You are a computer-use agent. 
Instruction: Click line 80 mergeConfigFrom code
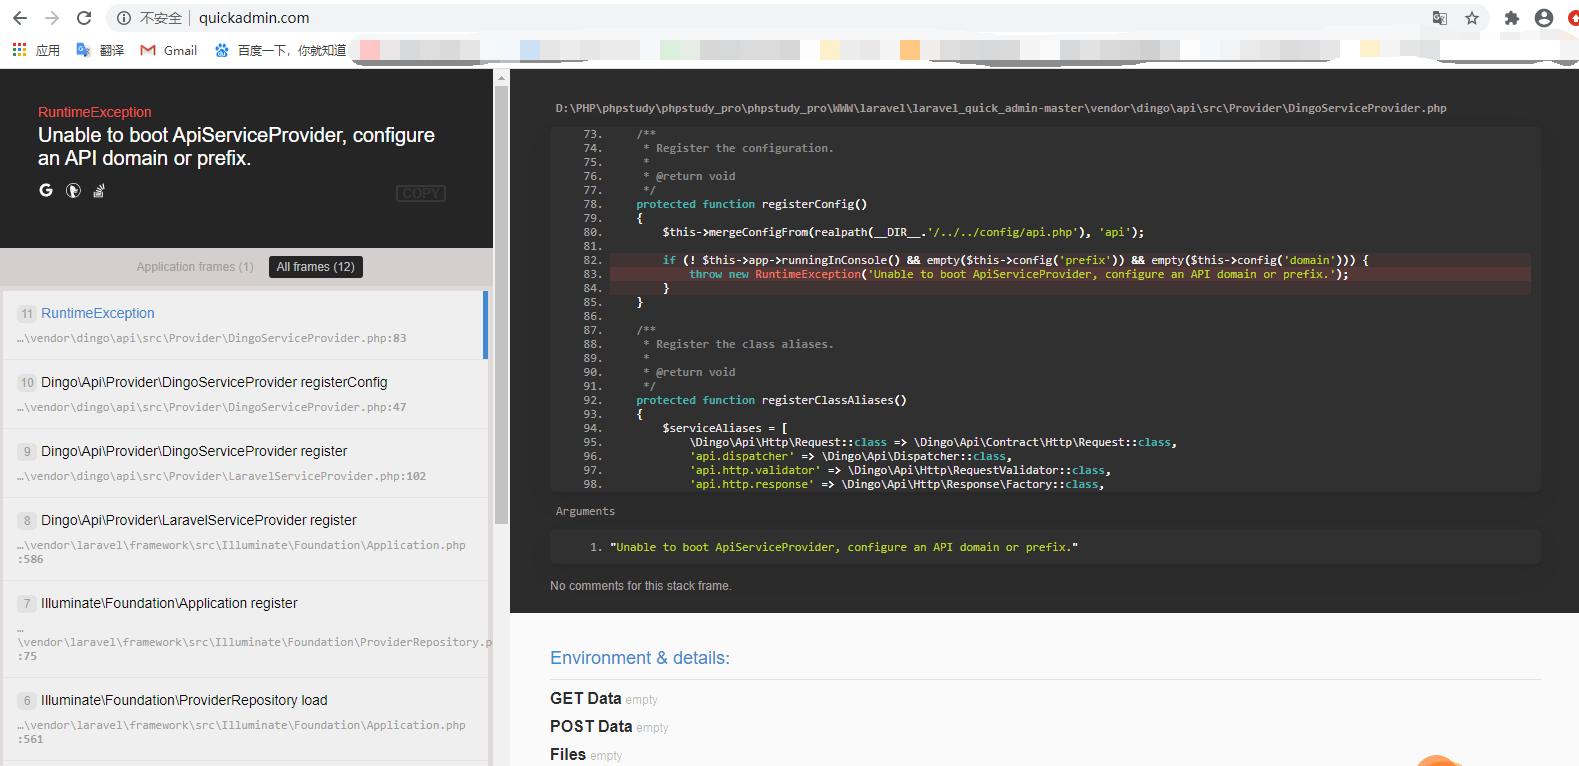(x=903, y=232)
